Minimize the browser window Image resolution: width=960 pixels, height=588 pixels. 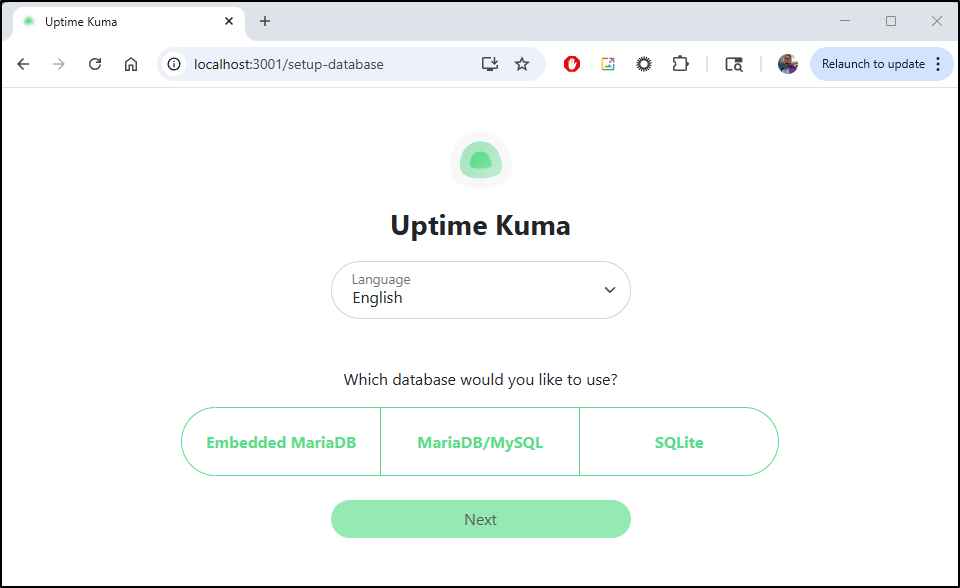click(845, 21)
